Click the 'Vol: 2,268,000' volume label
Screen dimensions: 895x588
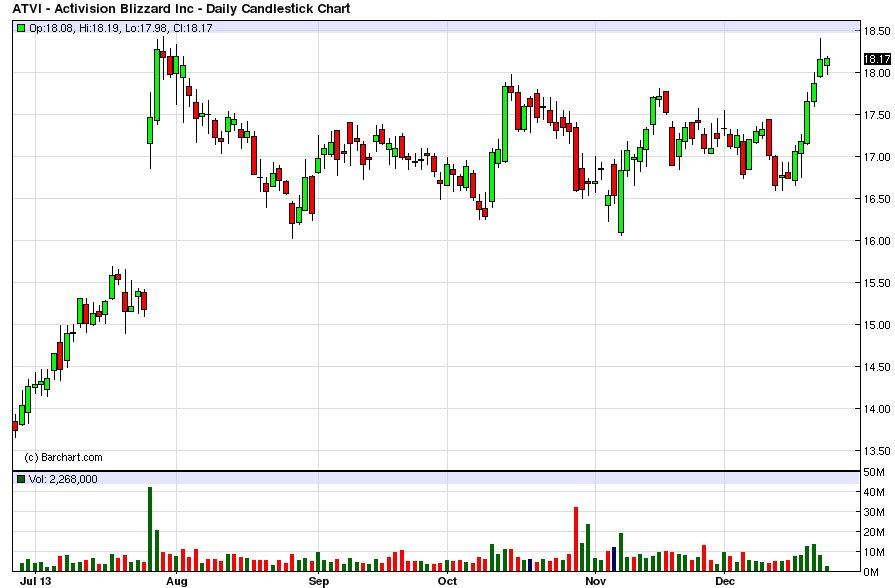(63, 479)
